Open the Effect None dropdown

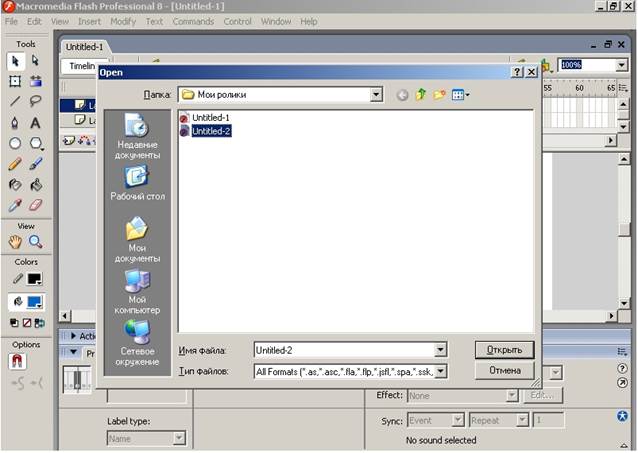click(511, 395)
